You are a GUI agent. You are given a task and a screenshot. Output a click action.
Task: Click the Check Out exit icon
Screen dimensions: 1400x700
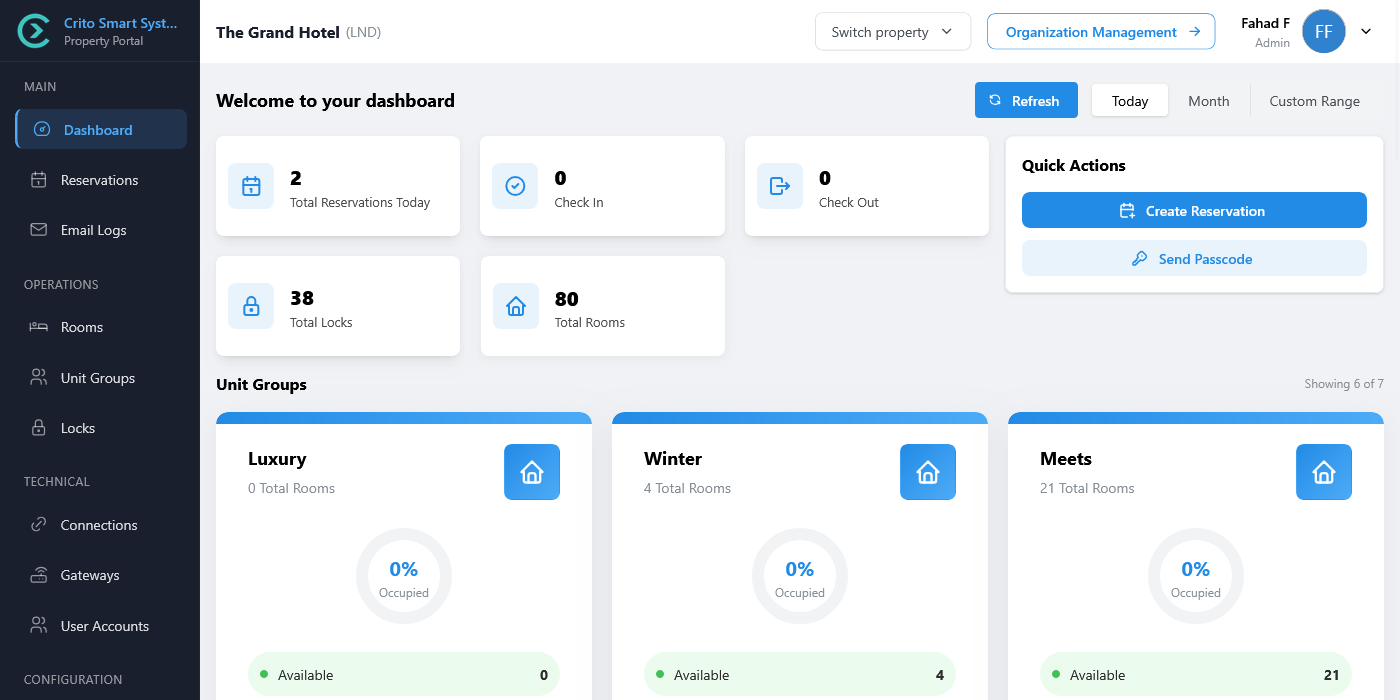tap(780, 186)
